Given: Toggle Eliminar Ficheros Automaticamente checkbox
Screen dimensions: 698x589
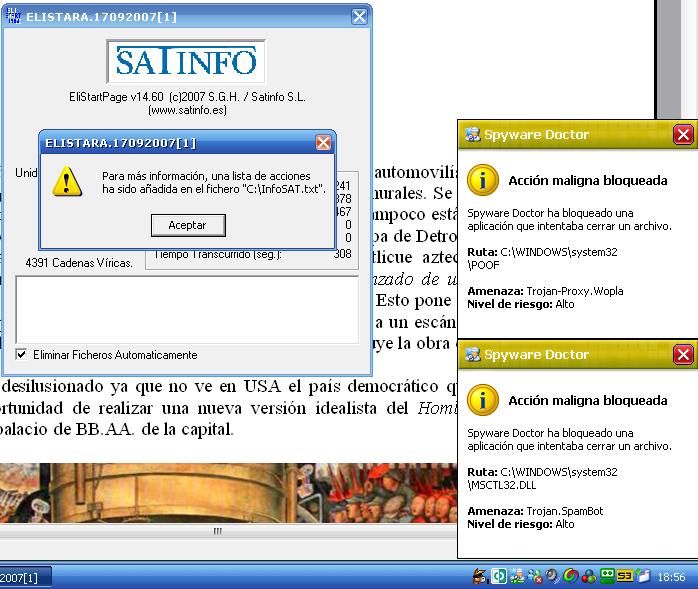Looking at the screenshot, I should click(21, 354).
